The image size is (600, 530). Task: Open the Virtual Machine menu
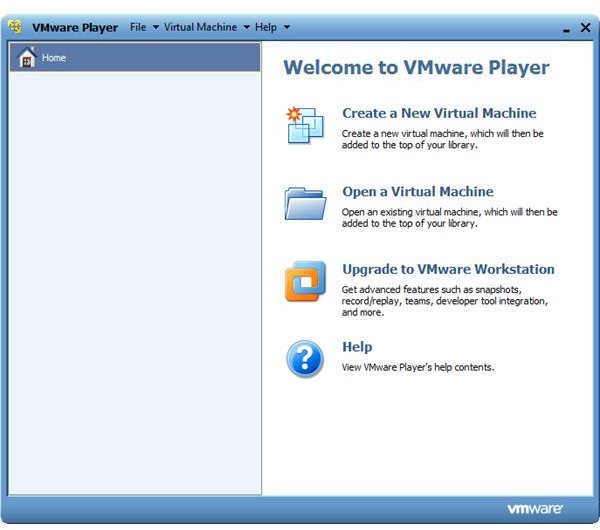(201, 27)
